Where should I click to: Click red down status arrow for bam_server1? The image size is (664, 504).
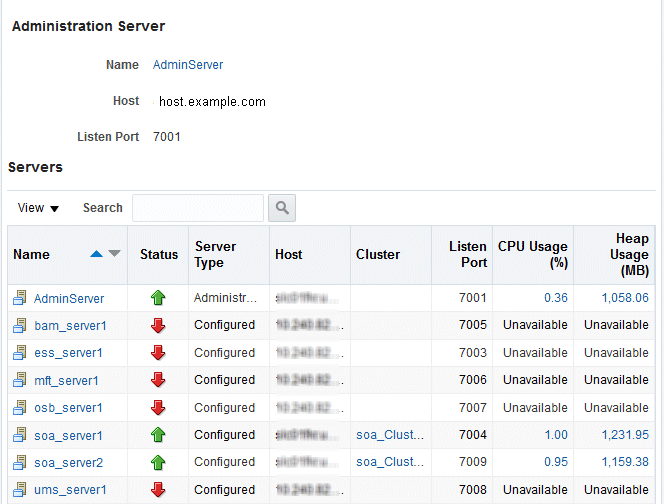point(158,325)
